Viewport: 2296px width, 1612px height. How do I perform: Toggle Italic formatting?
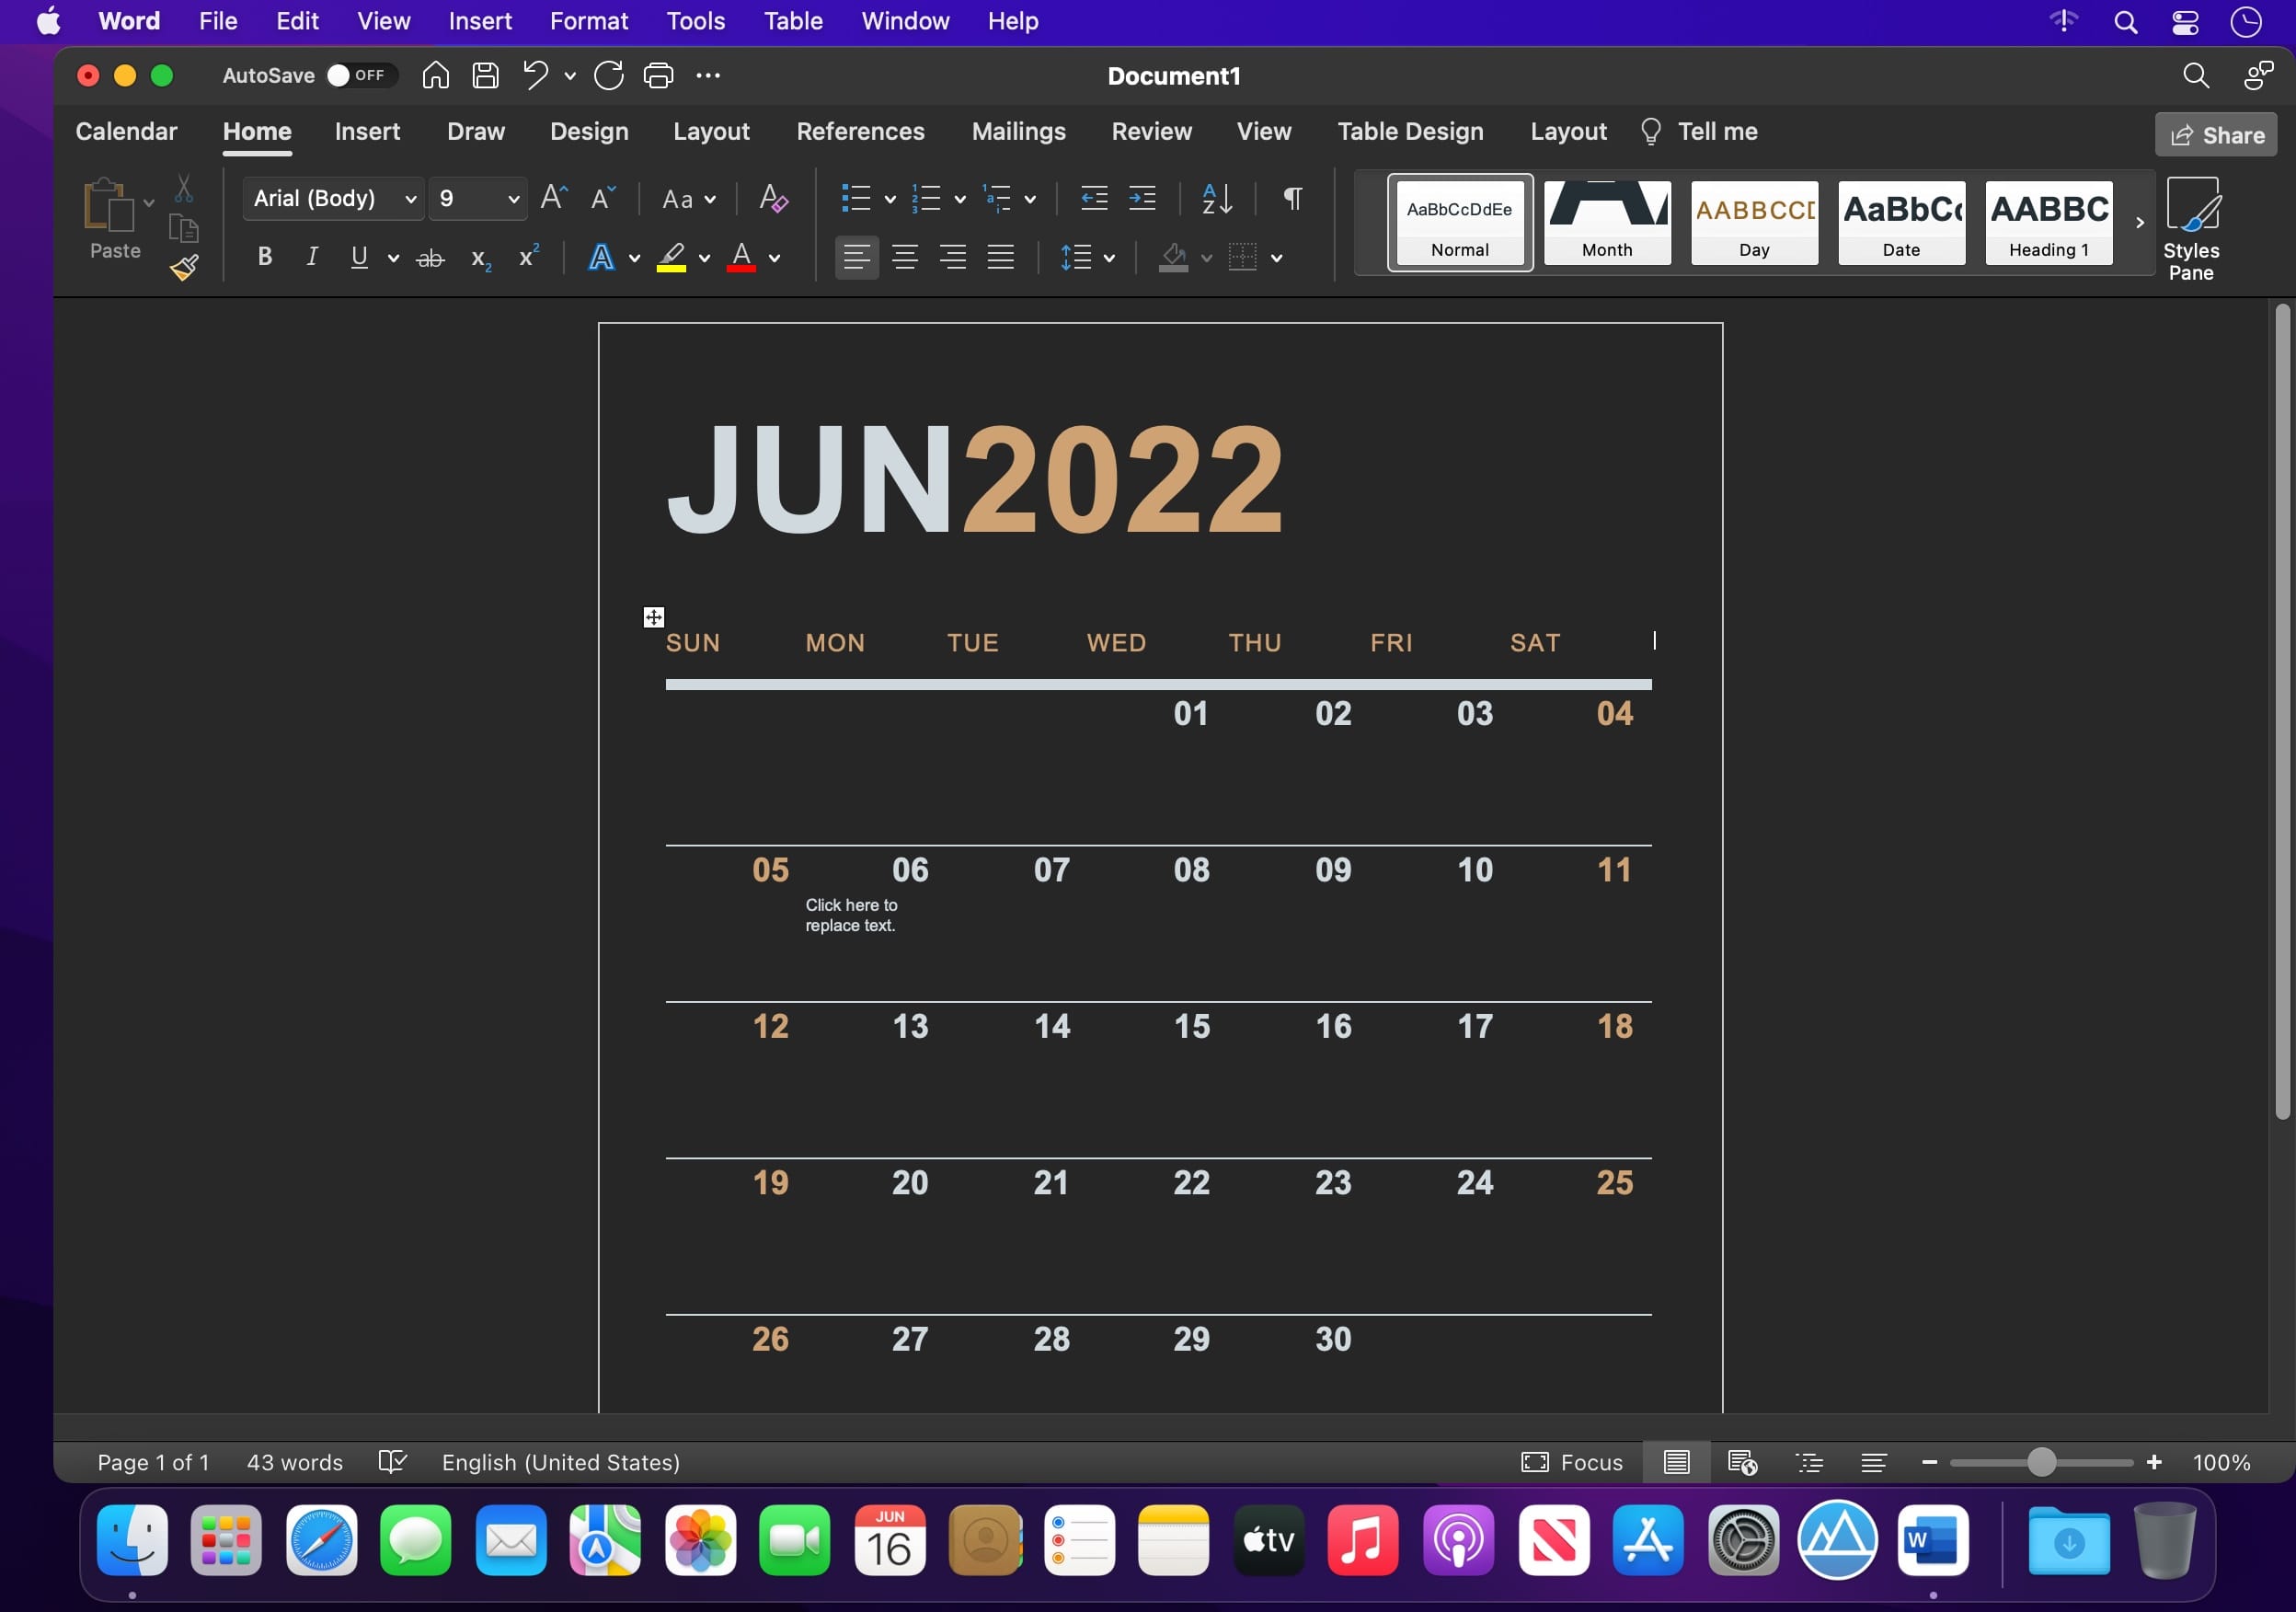[x=312, y=258]
